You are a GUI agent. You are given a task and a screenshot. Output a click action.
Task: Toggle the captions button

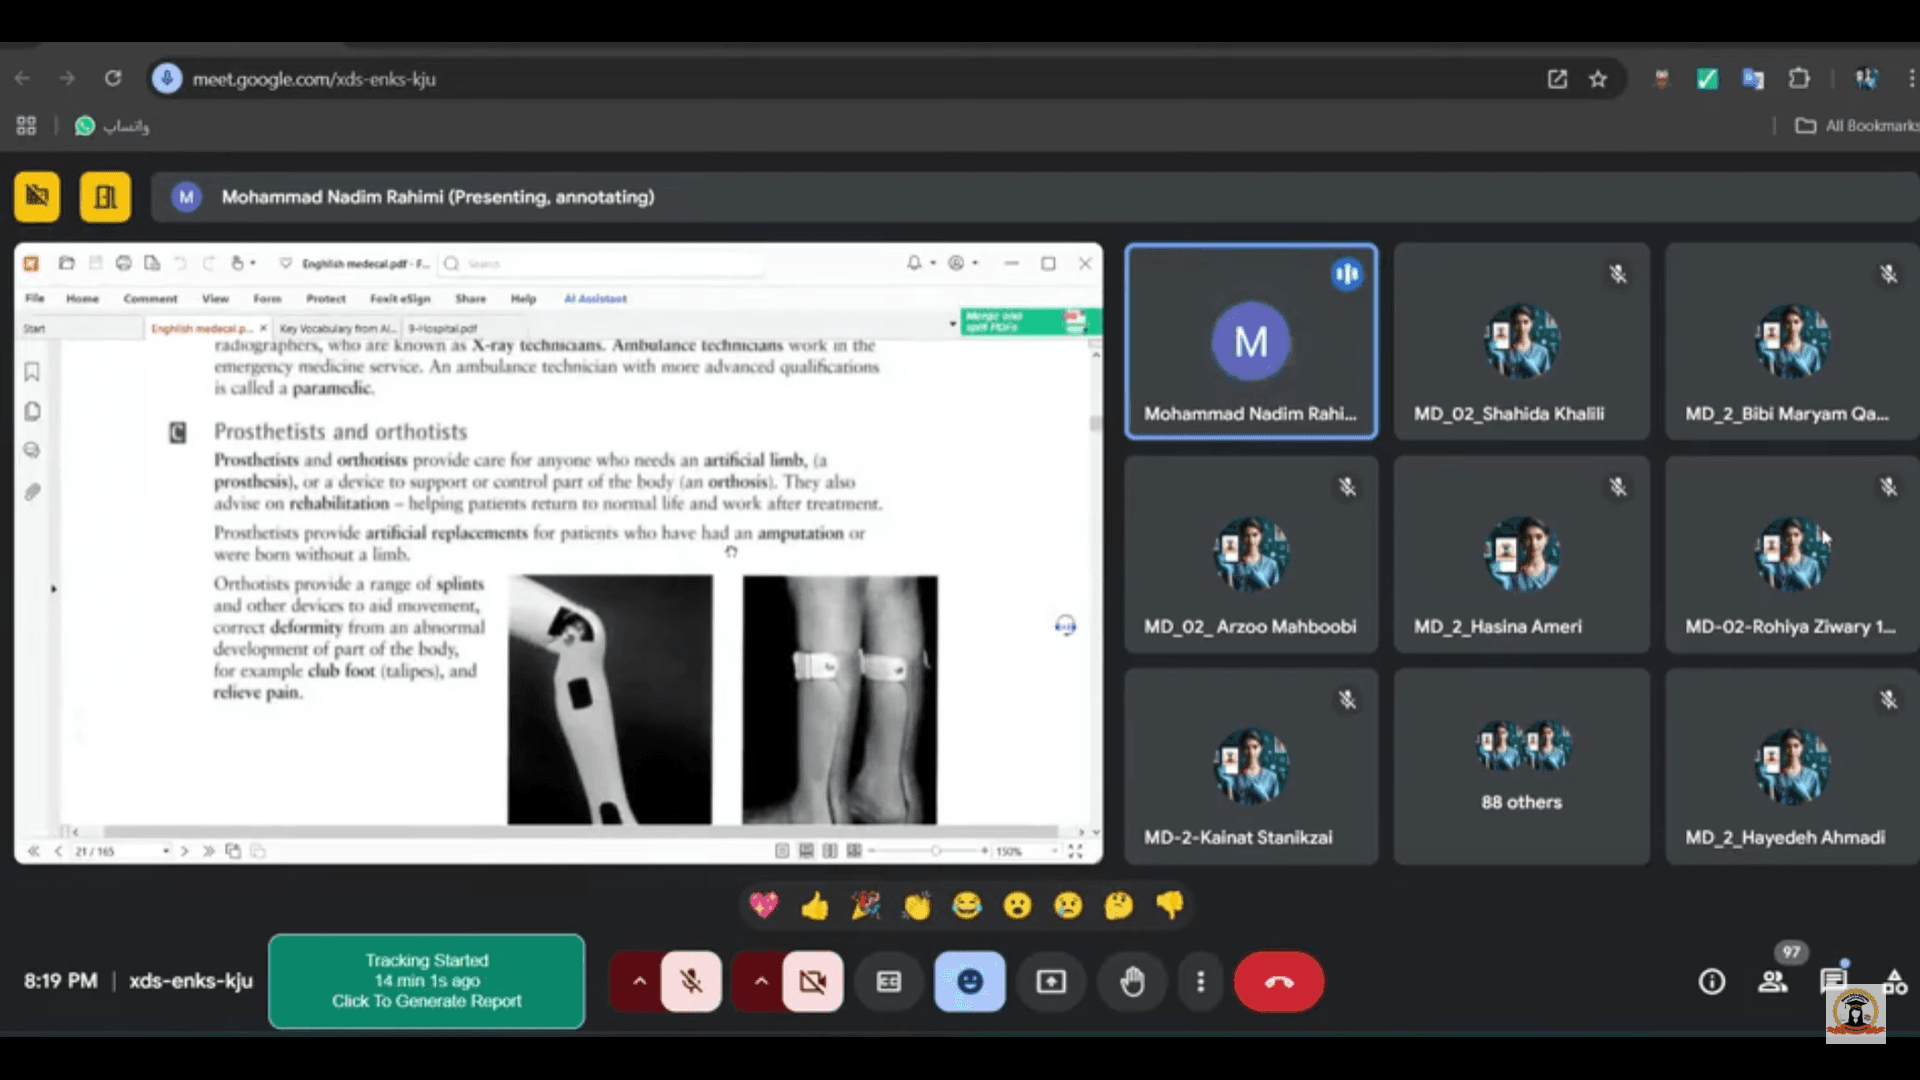(x=888, y=982)
